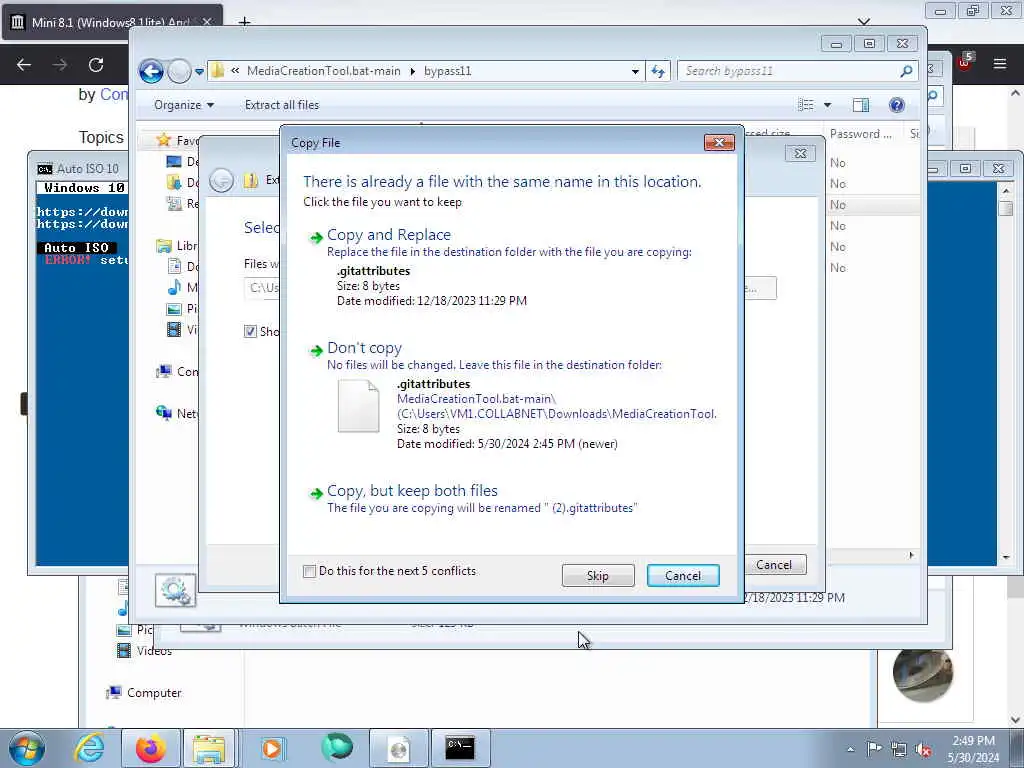Select Pictures library icon in navigation pane
1024x768 pixels.
[x=174, y=309]
